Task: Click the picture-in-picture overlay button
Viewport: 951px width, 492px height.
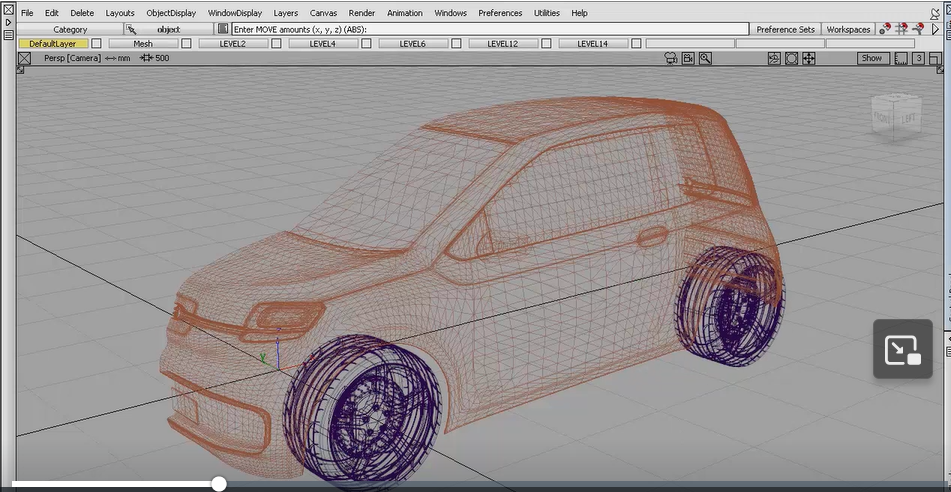Action: pyautogui.click(x=902, y=349)
